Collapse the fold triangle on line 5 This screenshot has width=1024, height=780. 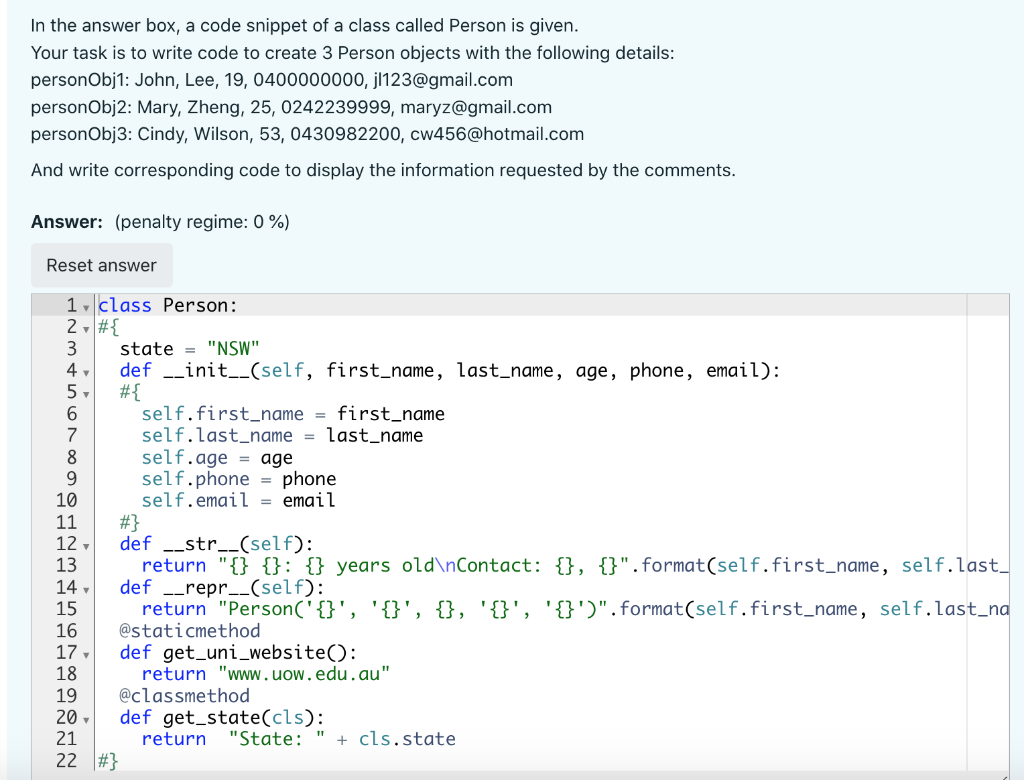tap(84, 391)
